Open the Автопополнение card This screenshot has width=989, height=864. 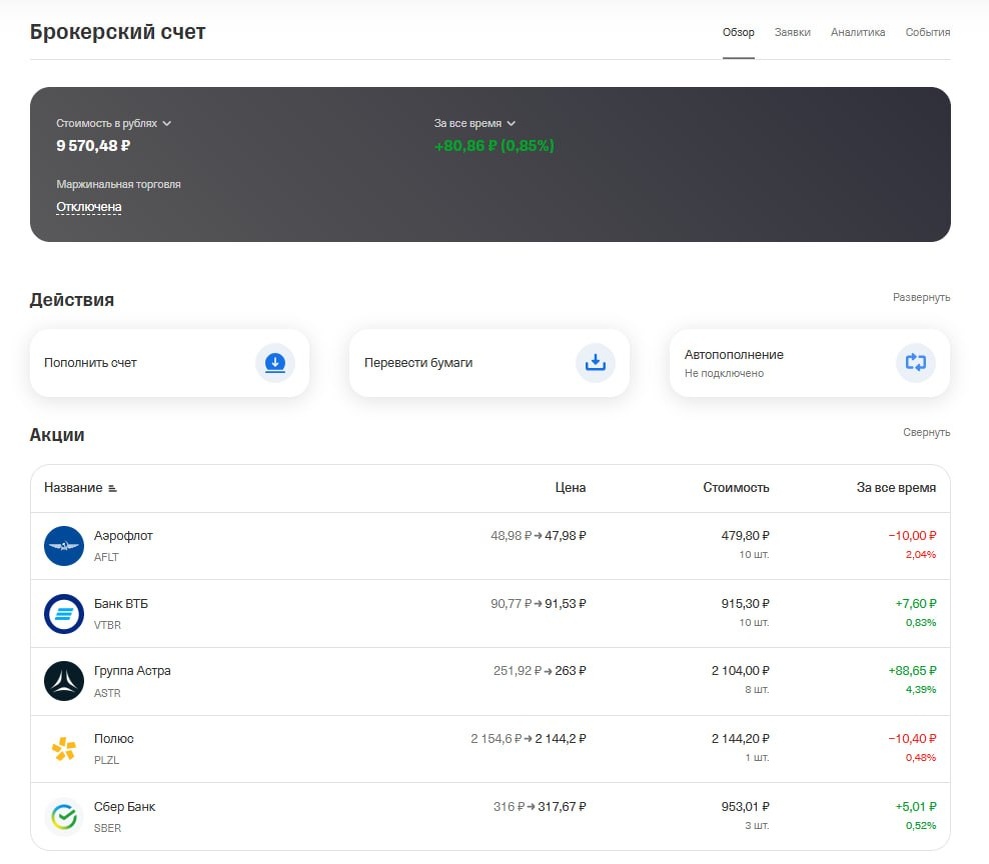point(810,363)
